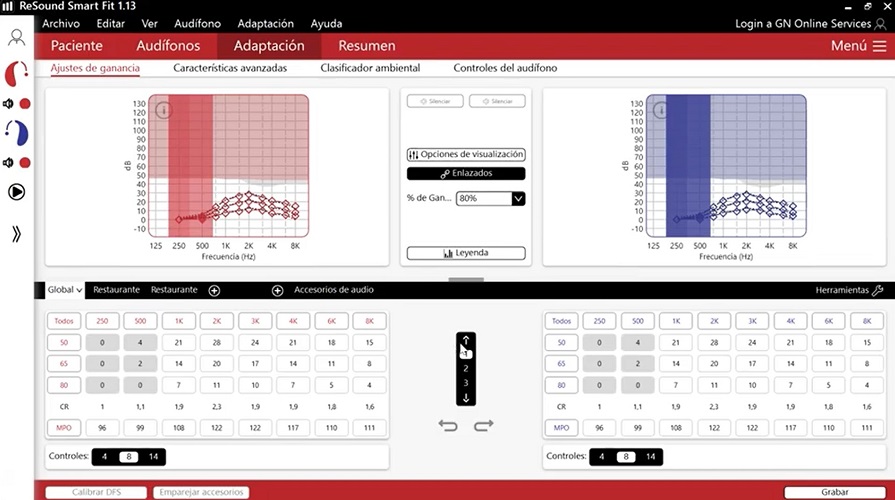The height and width of the screenshot is (500, 895).
Task: Open the Audífono menu
Action: [x=197, y=23]
